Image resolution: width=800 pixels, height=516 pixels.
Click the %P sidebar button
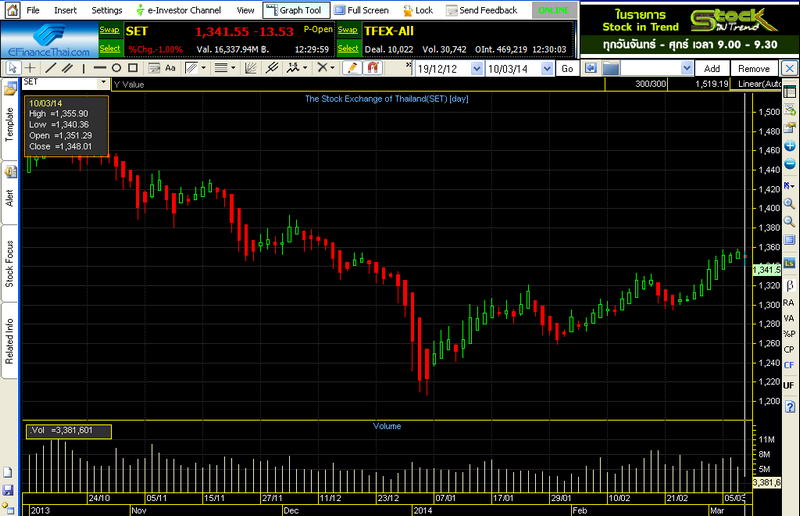[789, 334]
